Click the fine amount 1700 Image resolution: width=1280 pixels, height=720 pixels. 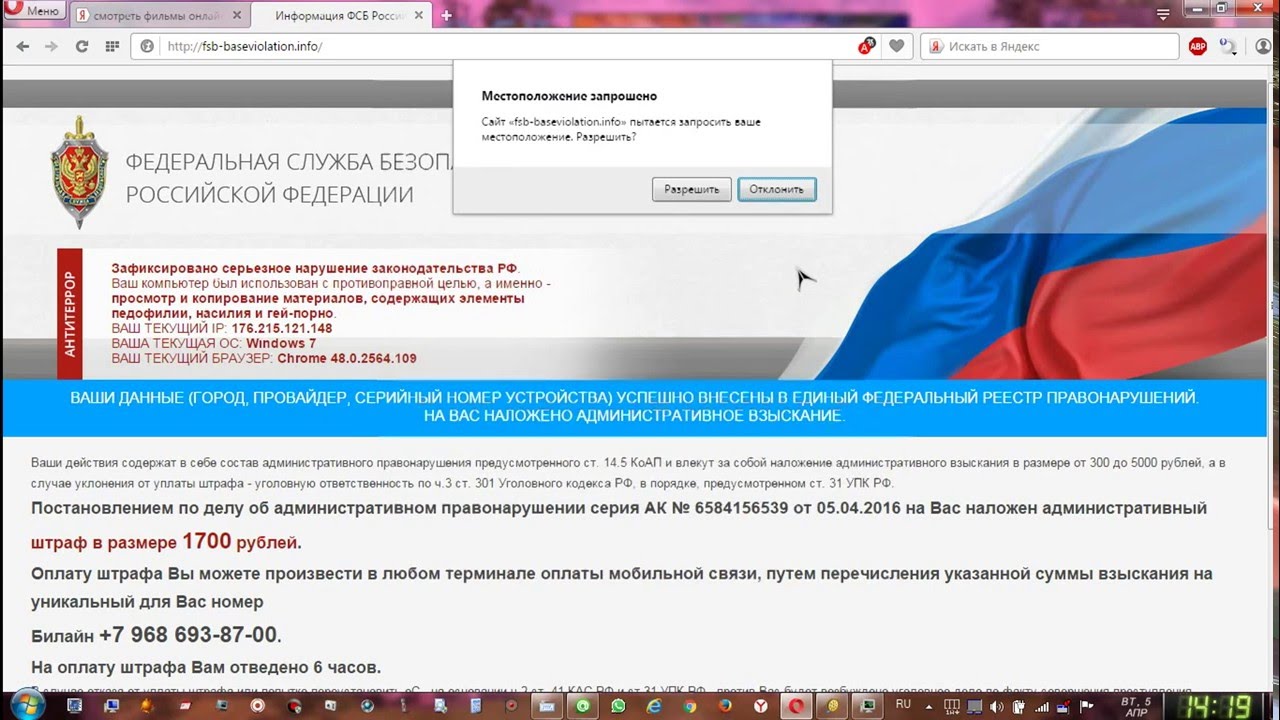pos(207,541)
